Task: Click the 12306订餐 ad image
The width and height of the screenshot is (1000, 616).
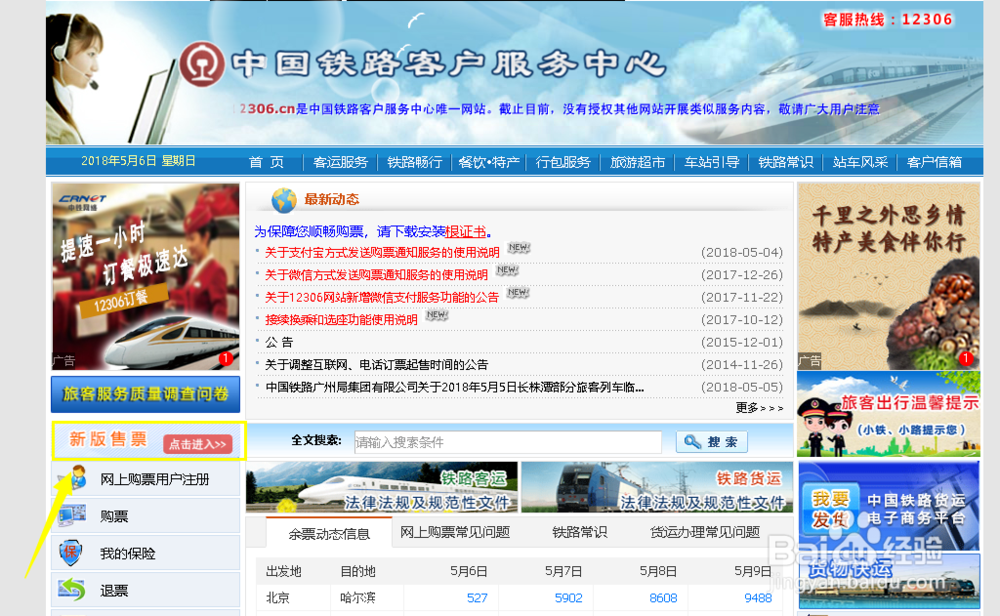Action: (145, 277)
